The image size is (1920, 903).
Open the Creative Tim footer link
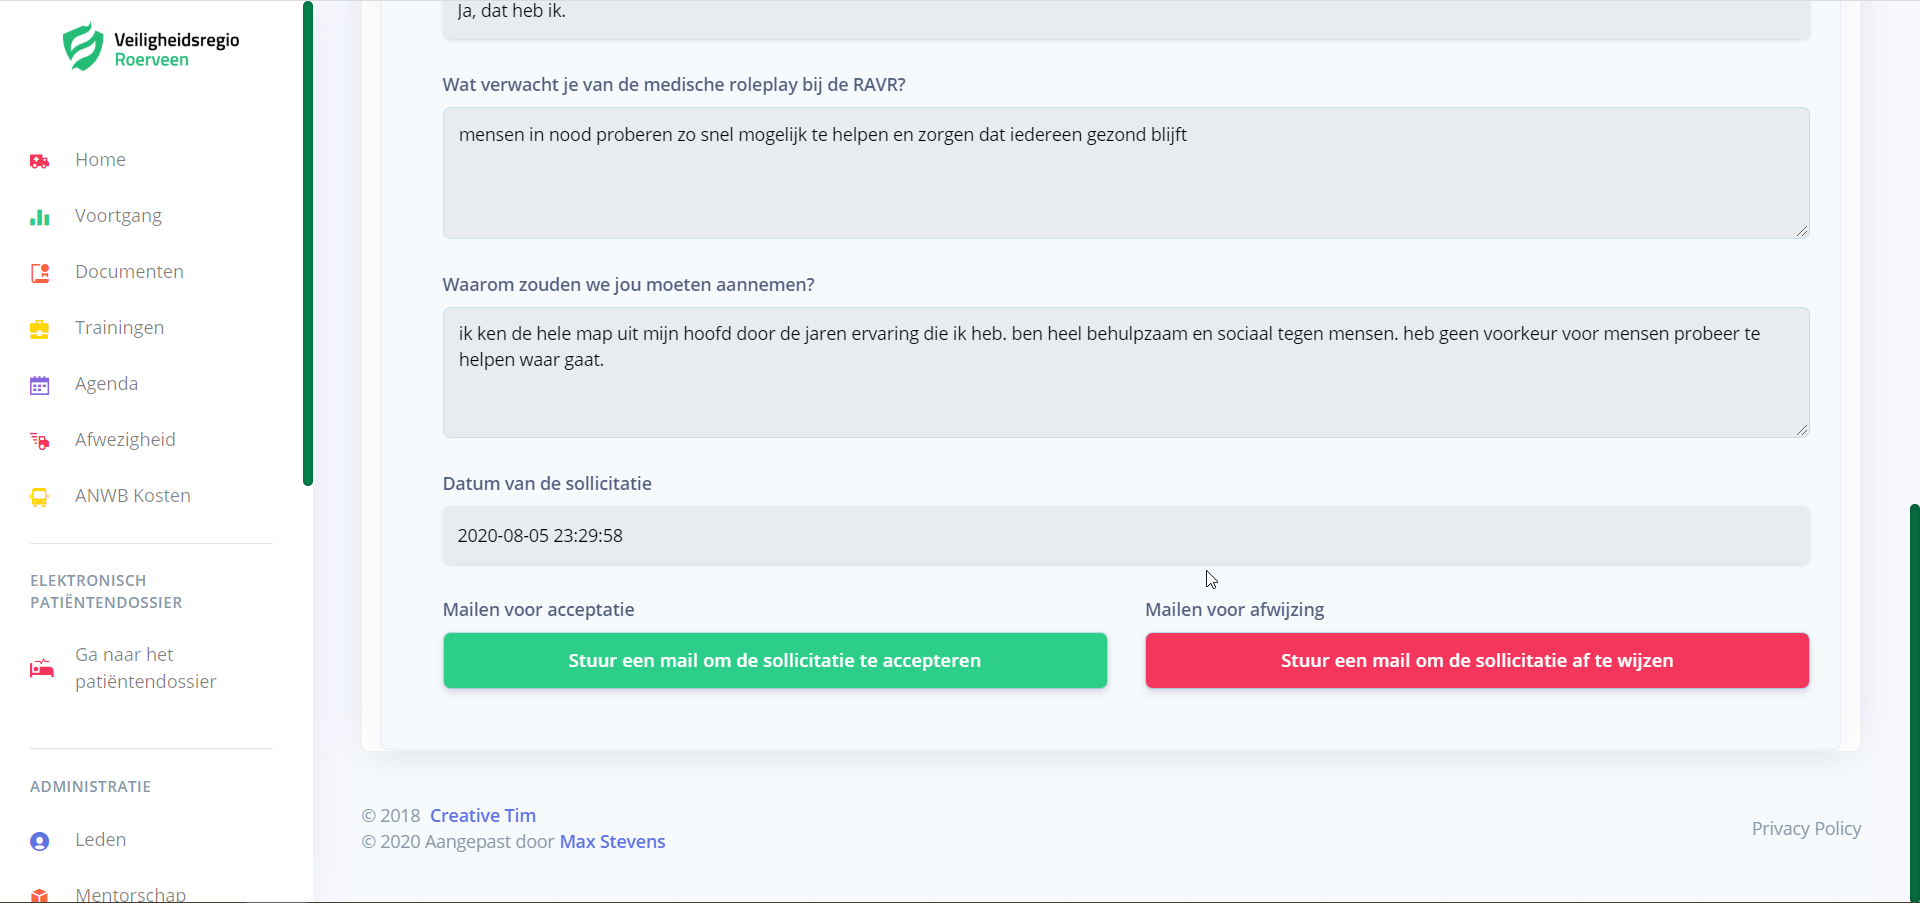(x=483, y=815)
